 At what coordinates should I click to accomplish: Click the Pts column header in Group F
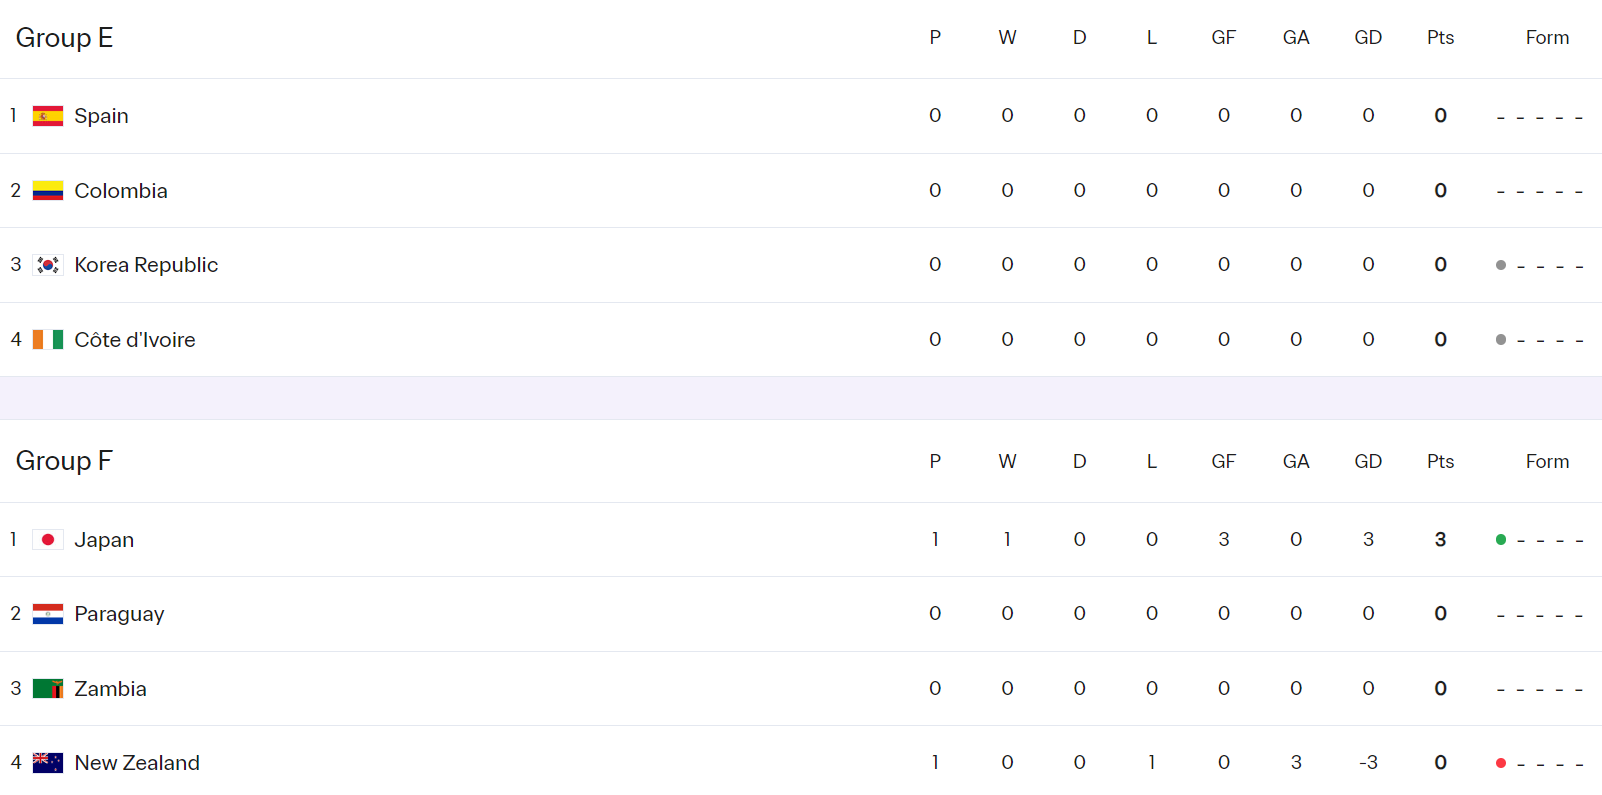pos(1440,462)
